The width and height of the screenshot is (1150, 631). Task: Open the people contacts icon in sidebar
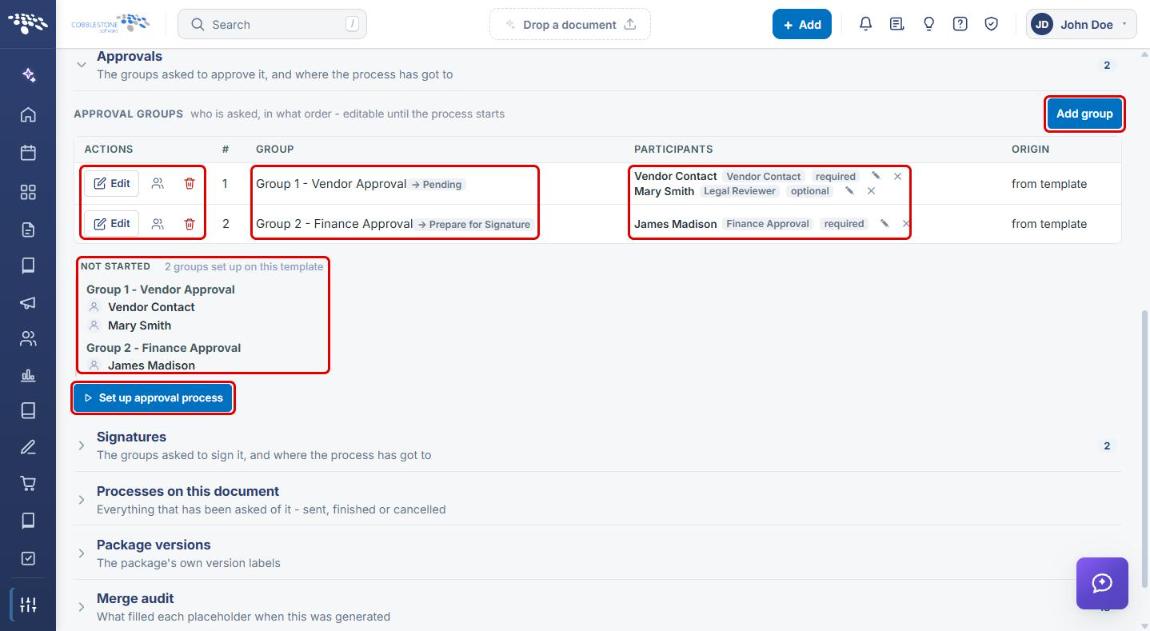click(28, 338)
